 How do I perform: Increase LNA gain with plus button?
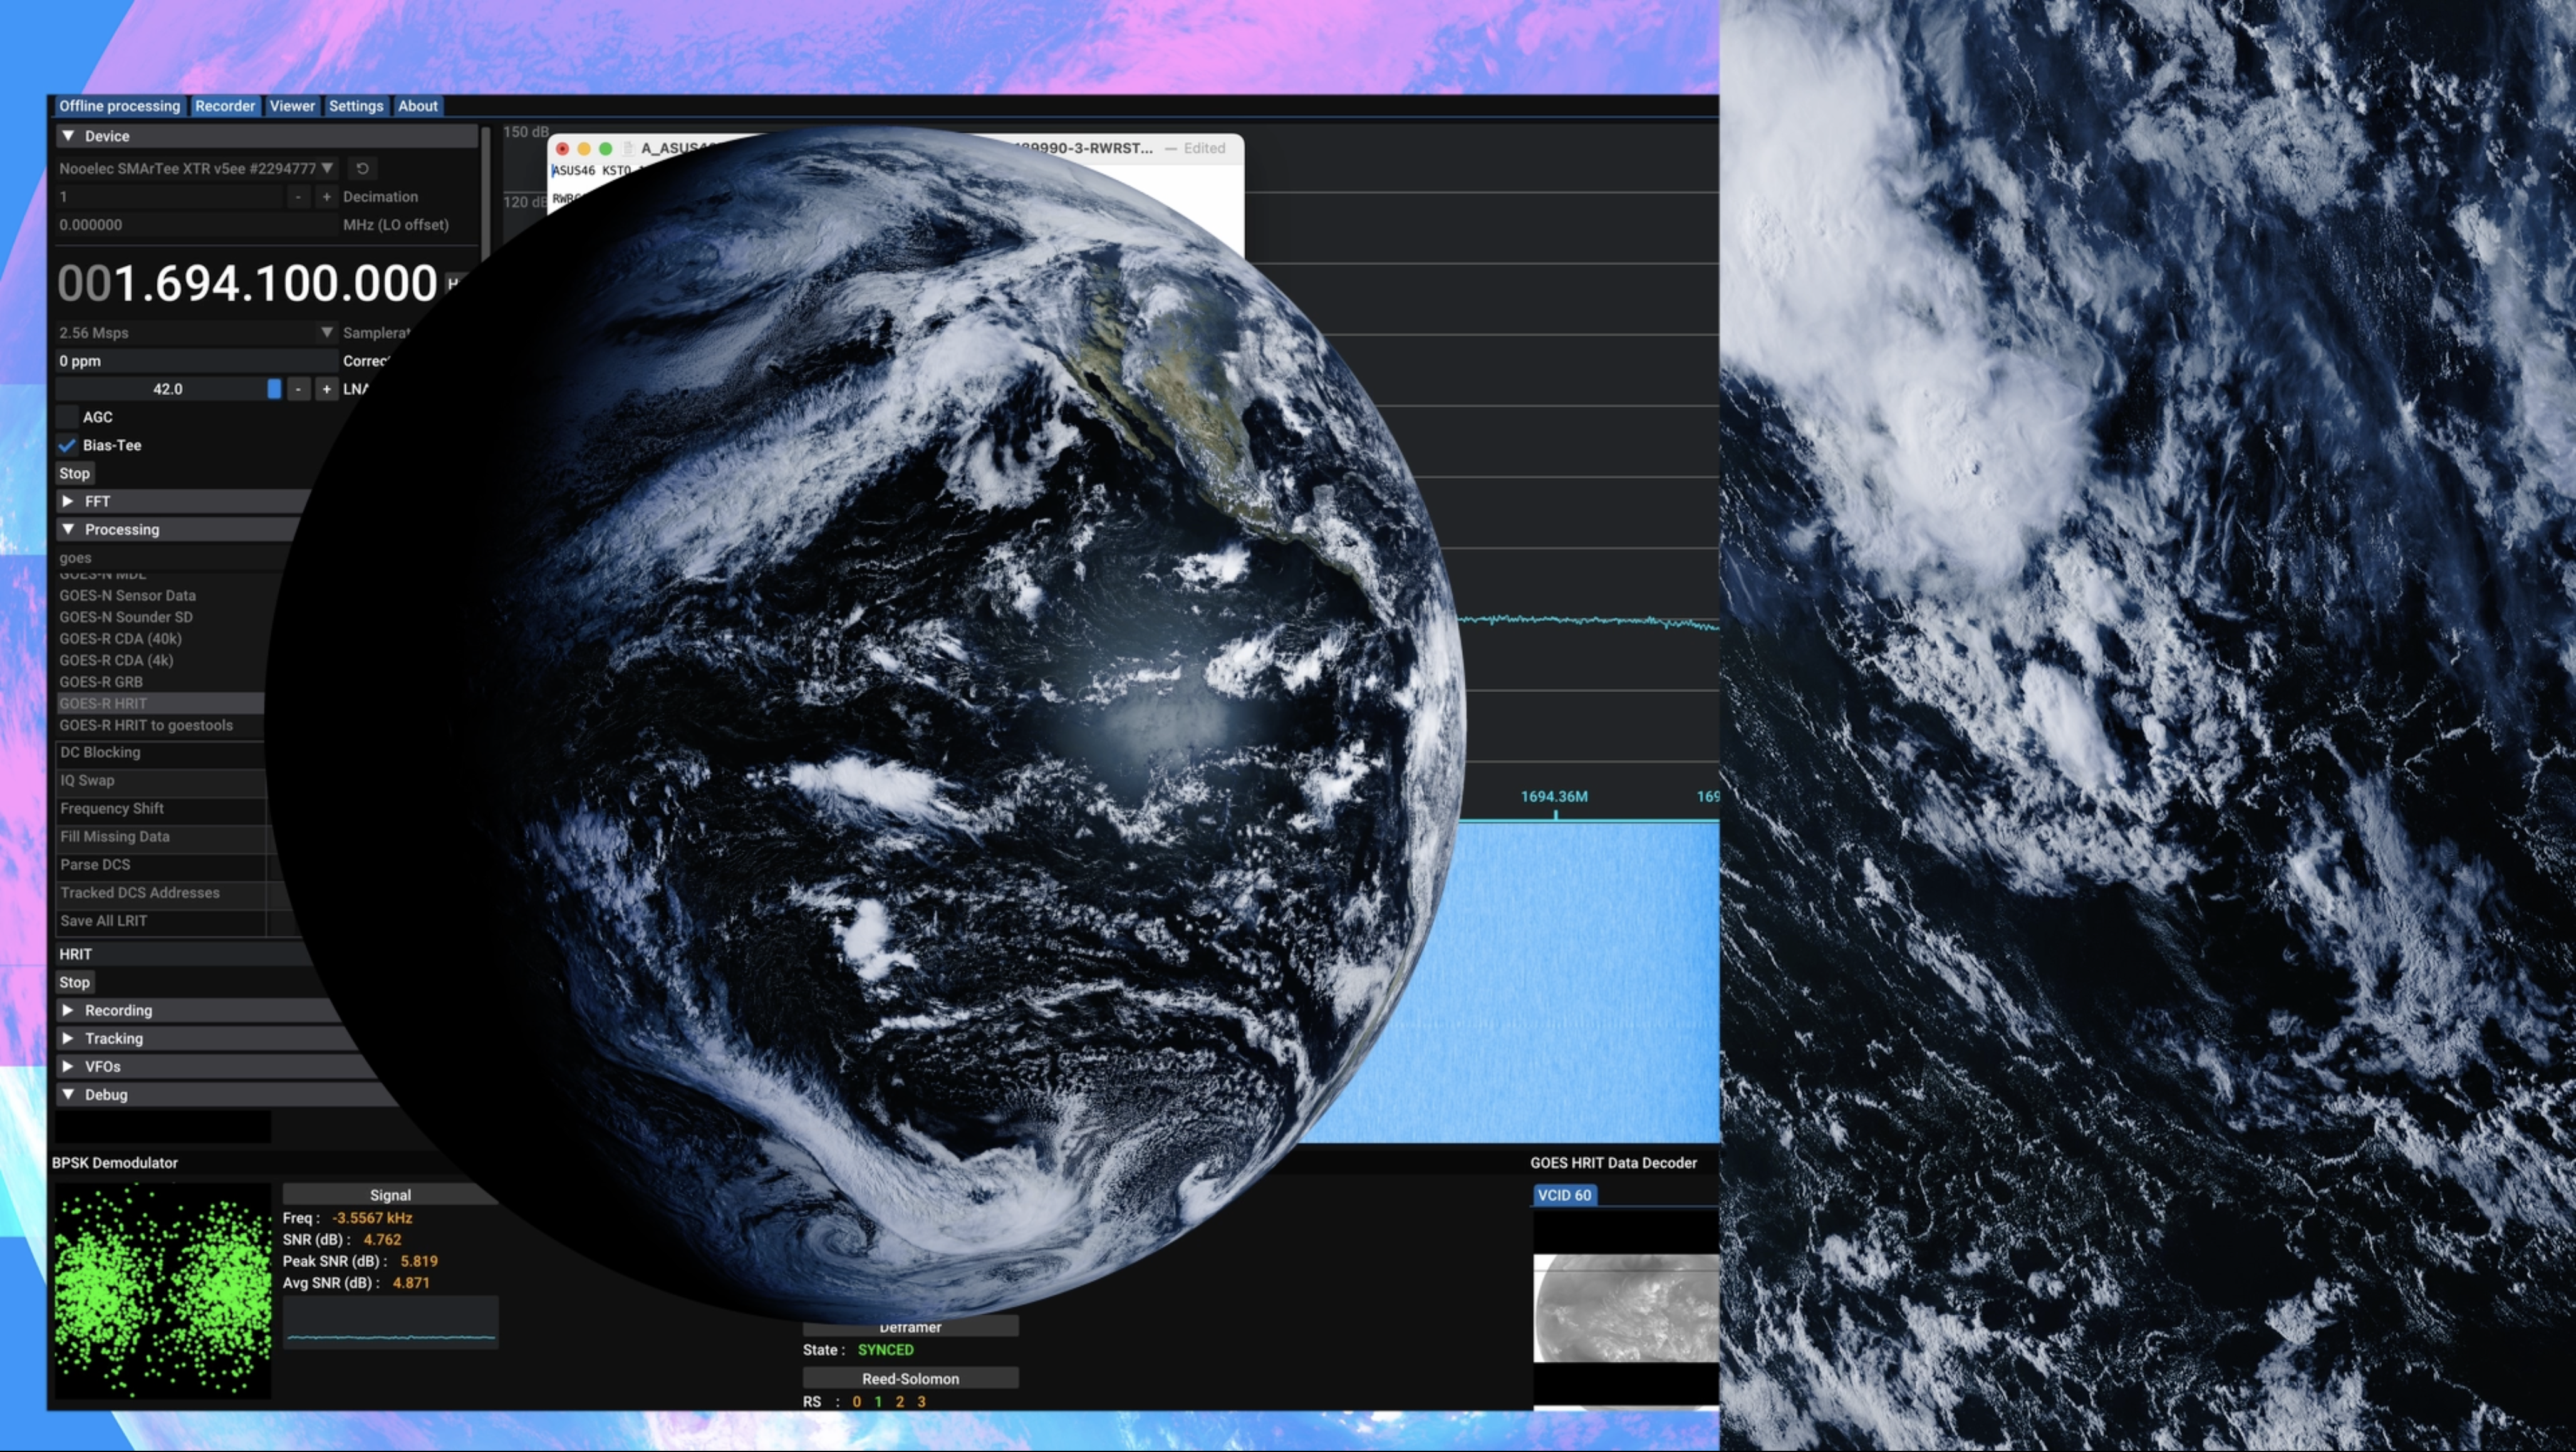pyautogui.click(x=326, y=389)
